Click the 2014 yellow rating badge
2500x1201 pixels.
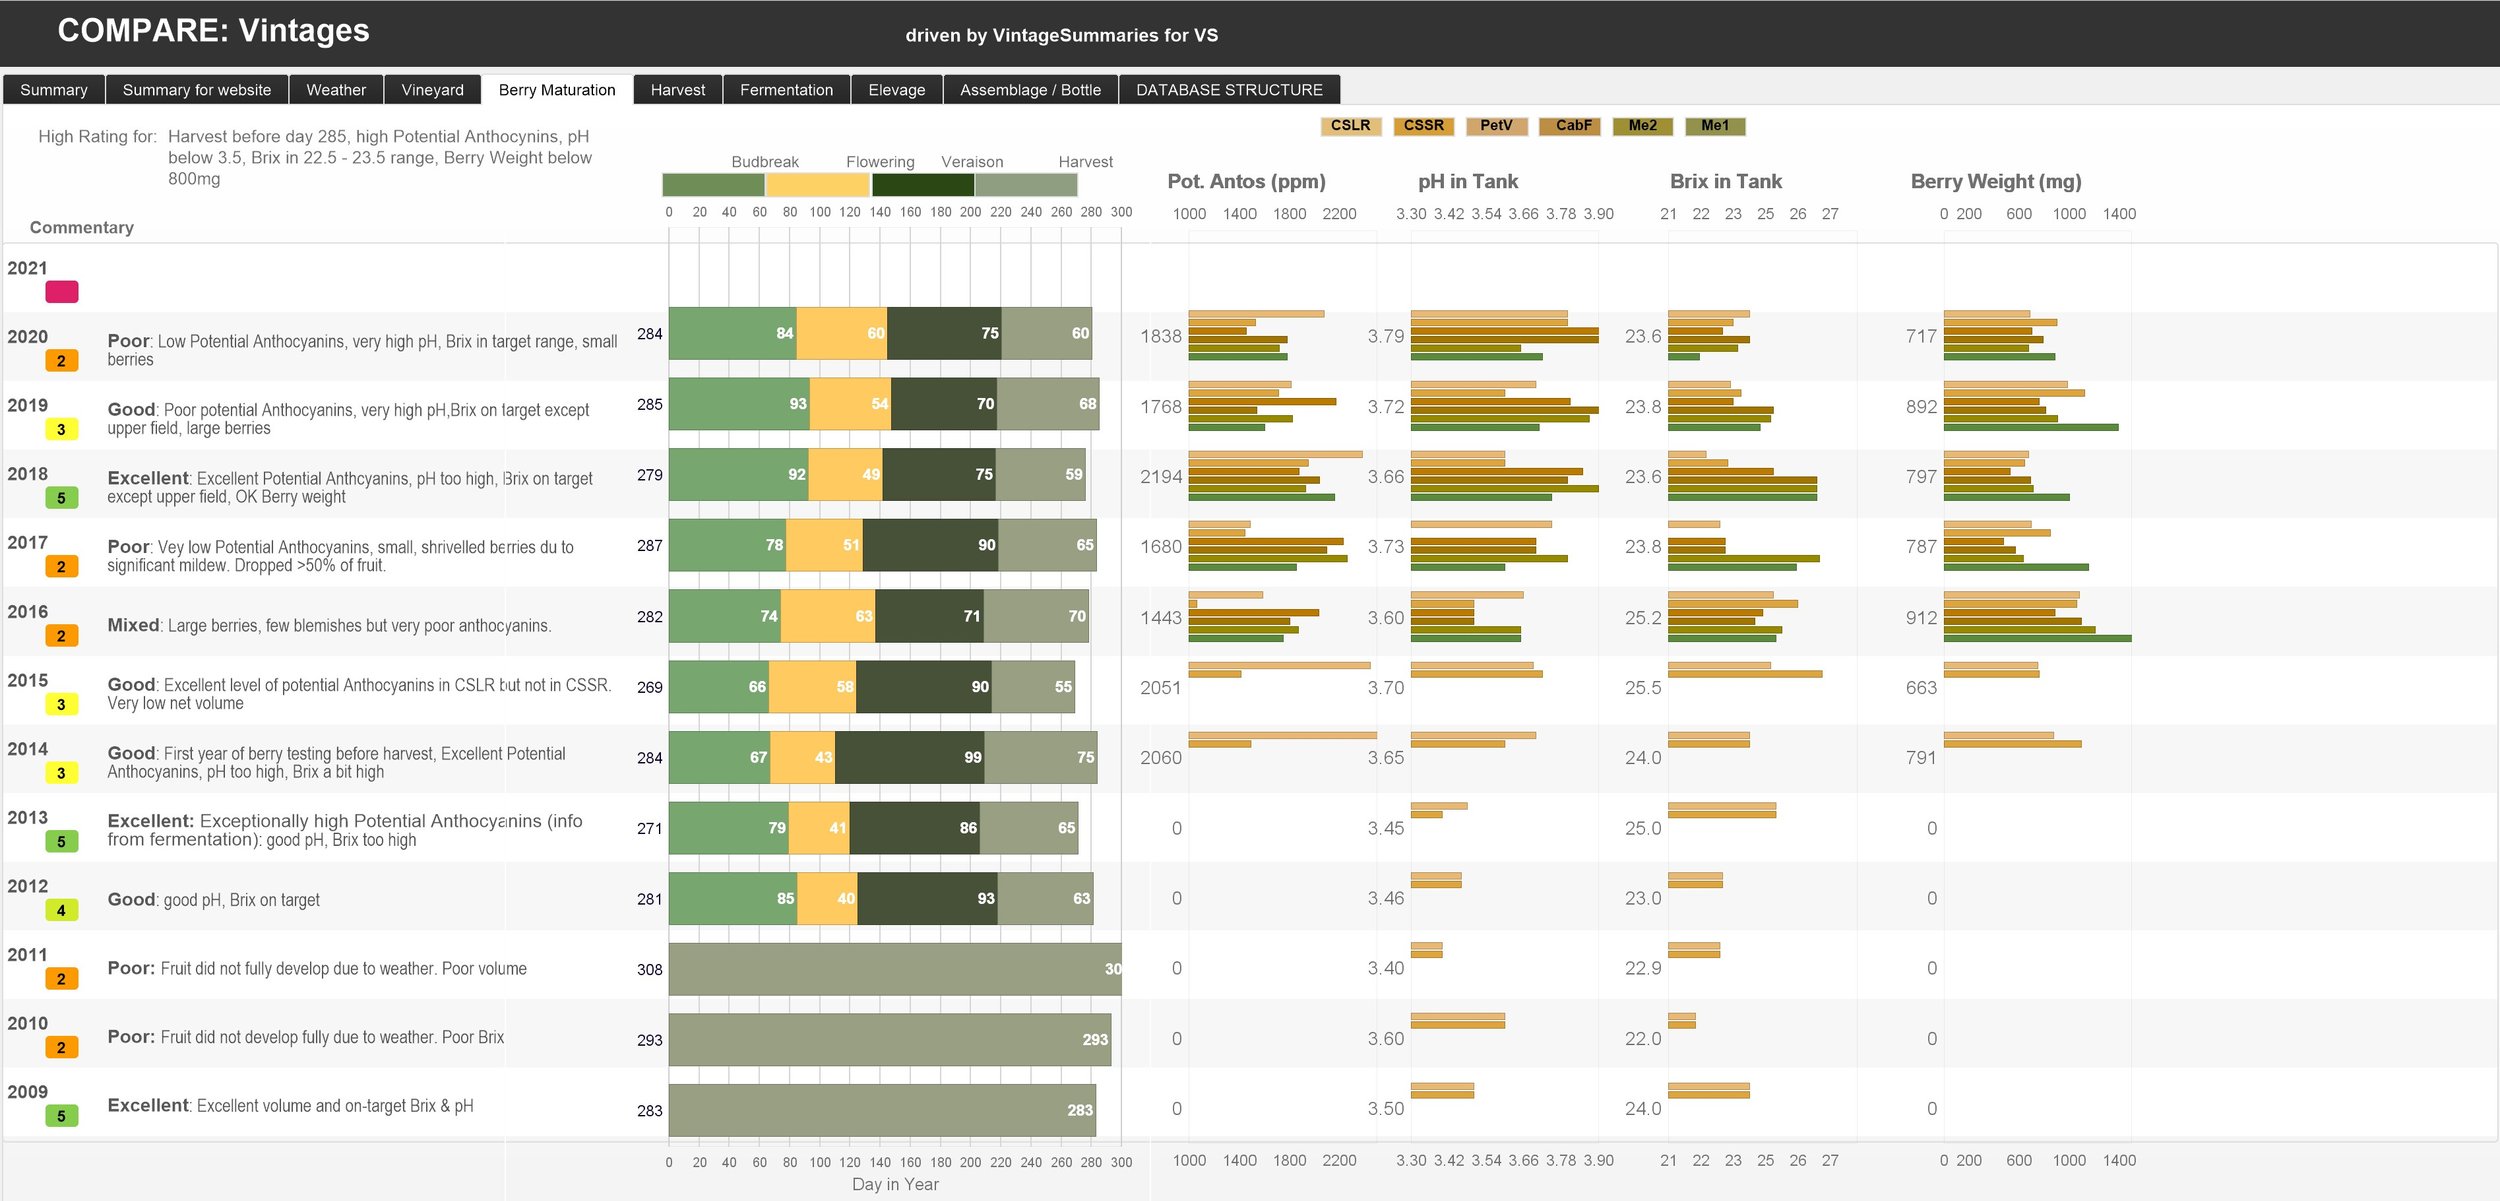click(x=62, y=773)
